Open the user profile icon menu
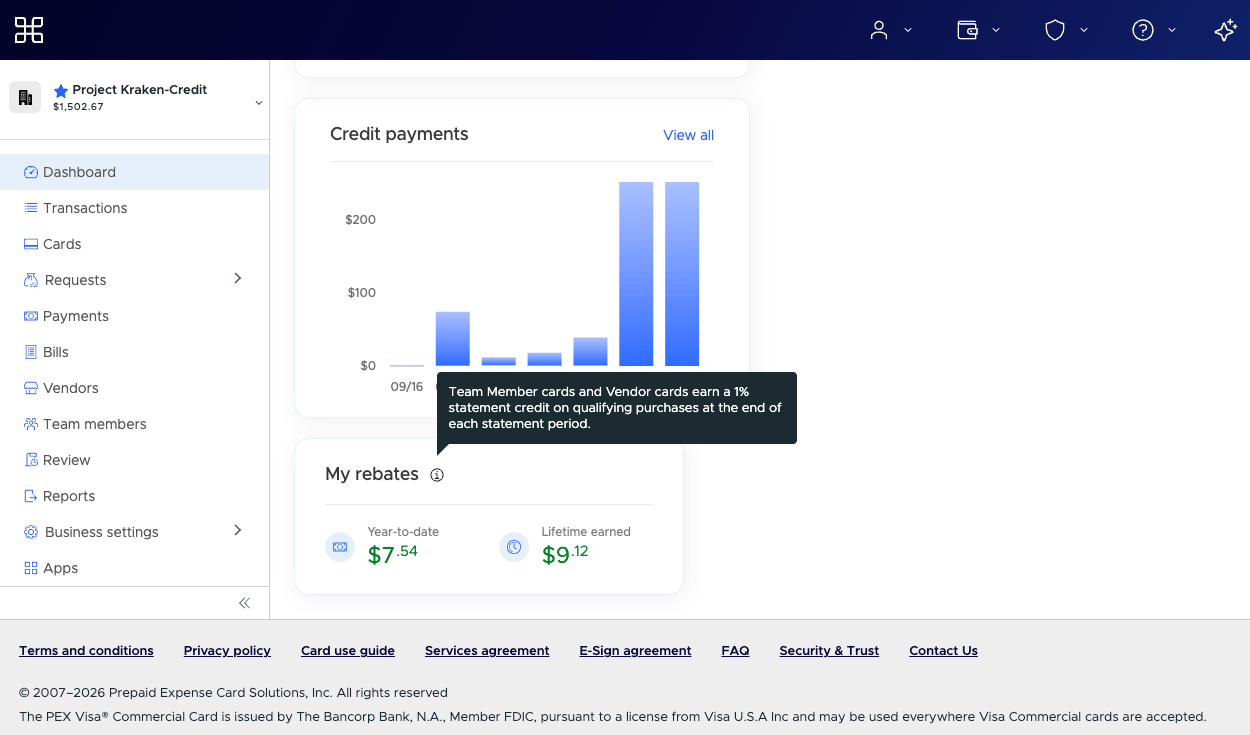Image resolution: width=1250 pixels, height=735 pixels. pyautogui.click(x=890, y=30)
